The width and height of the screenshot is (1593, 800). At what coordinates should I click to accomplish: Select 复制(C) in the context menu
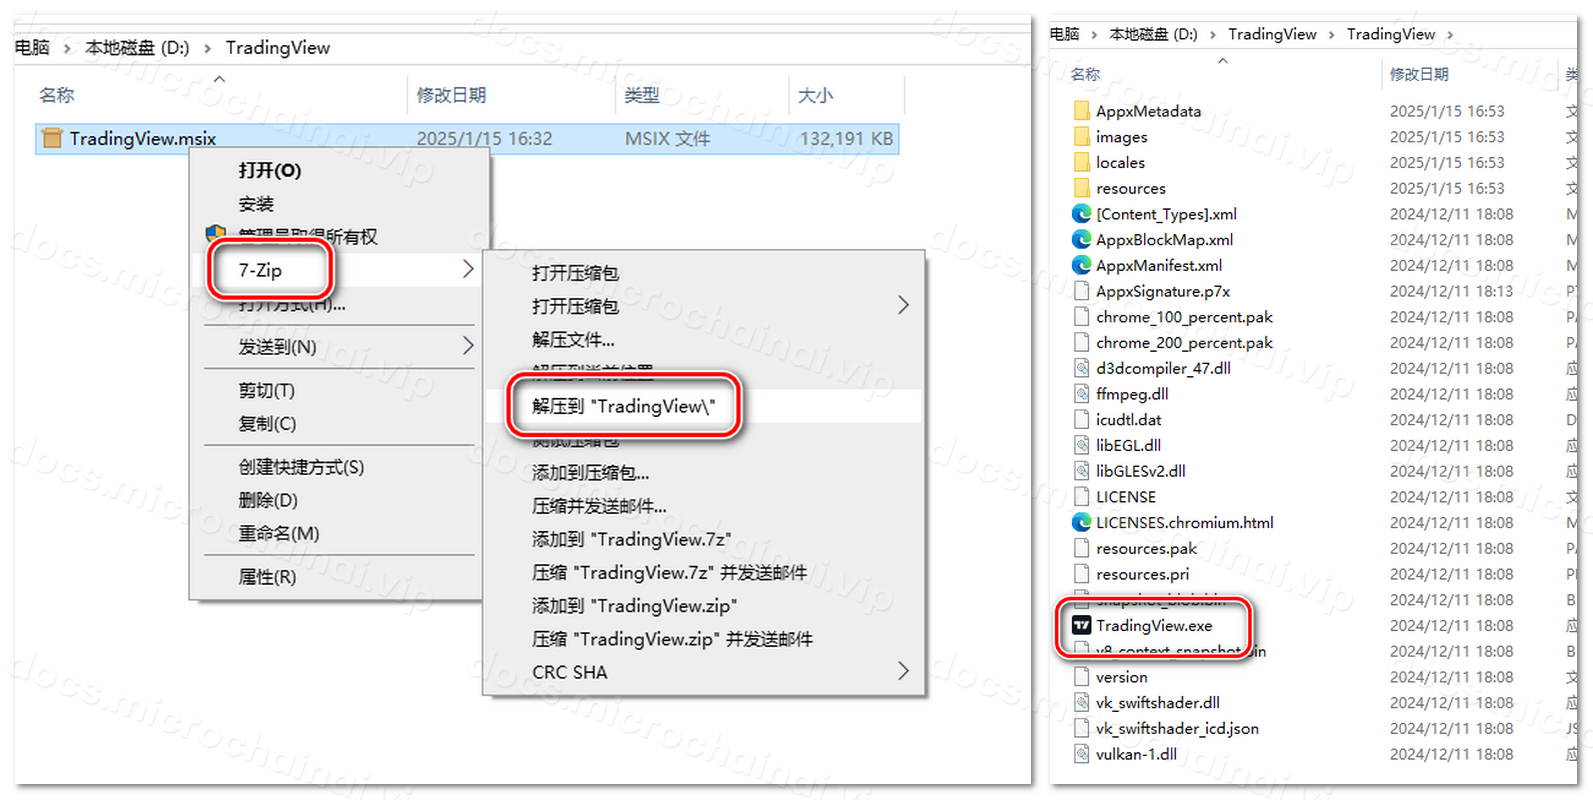pos(267,423)
